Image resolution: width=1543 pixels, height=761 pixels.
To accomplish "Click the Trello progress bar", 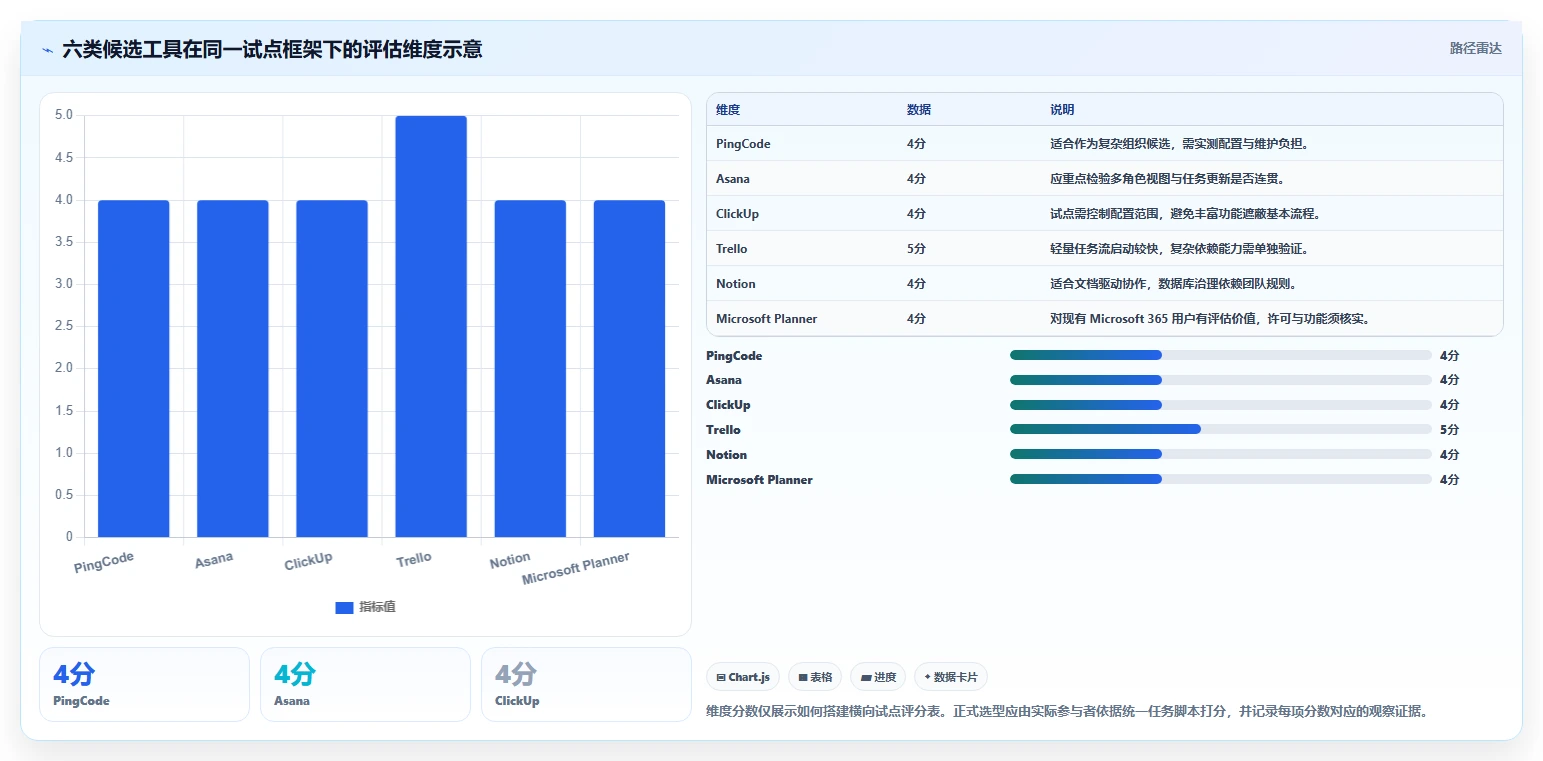I will pos(1221,429).
